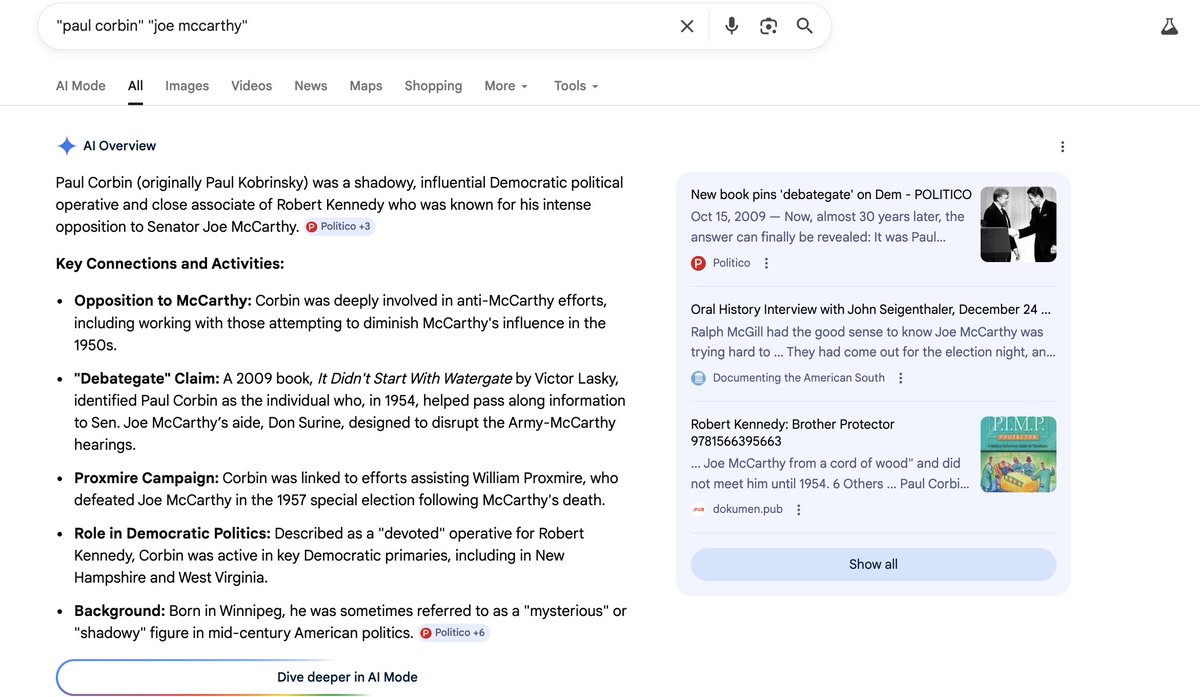Click the AI Overview sparkle icon
The height and width of the screenshot is (697, 1200).
tap(66, 146)
